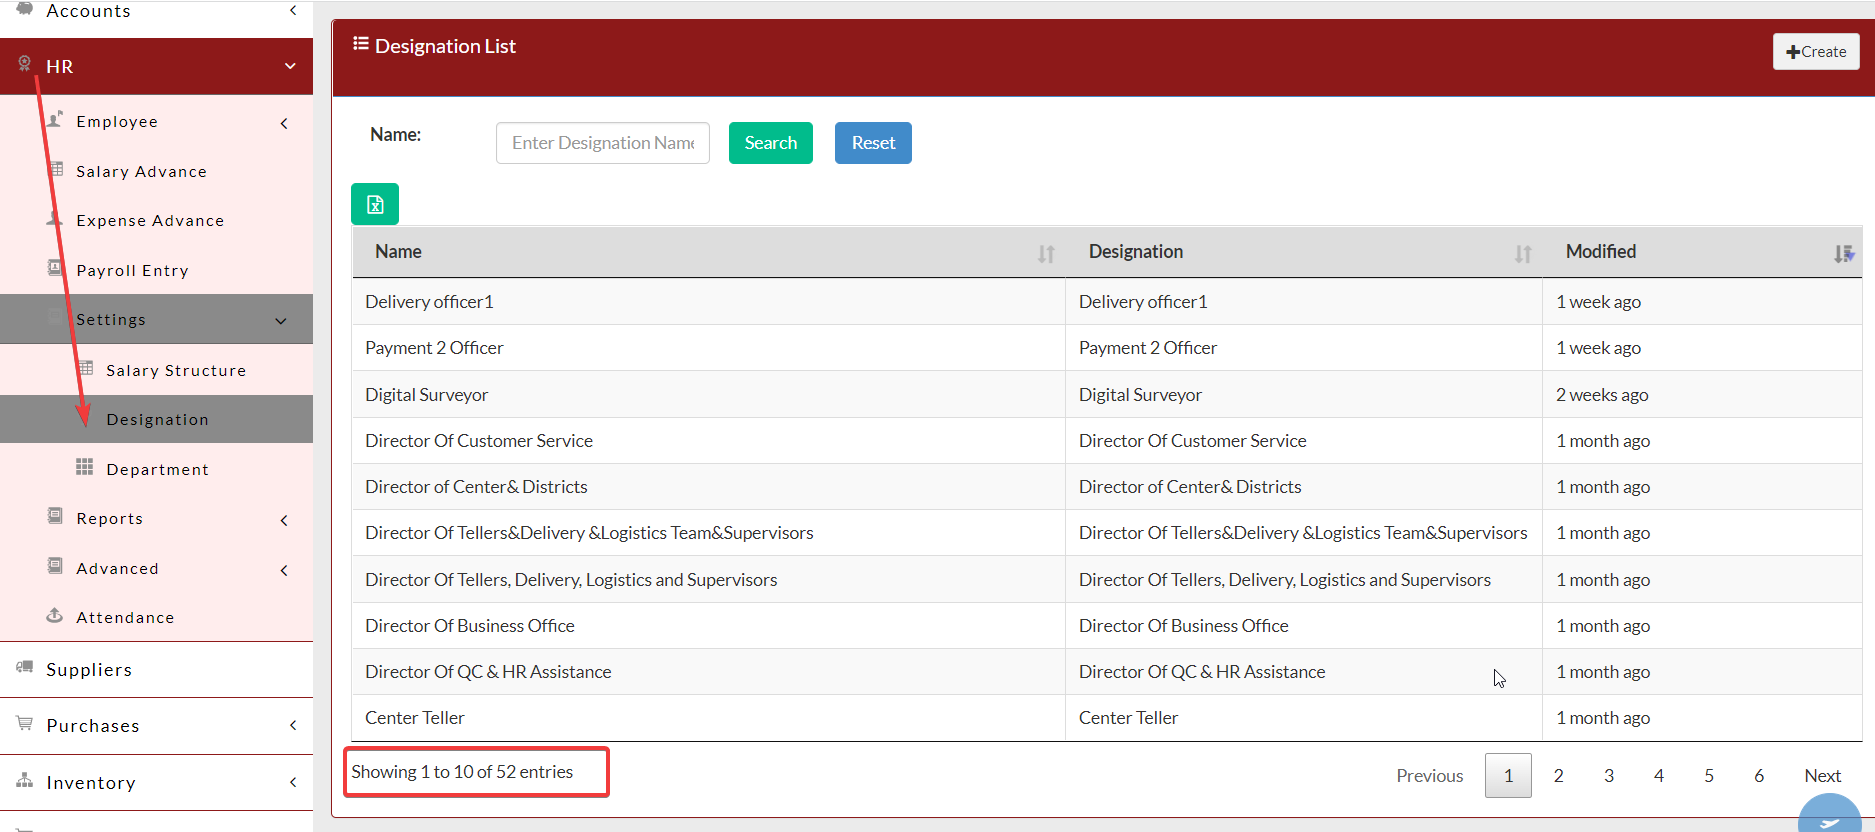
Task: Select the Designation menu item
Action: [156, 419]
